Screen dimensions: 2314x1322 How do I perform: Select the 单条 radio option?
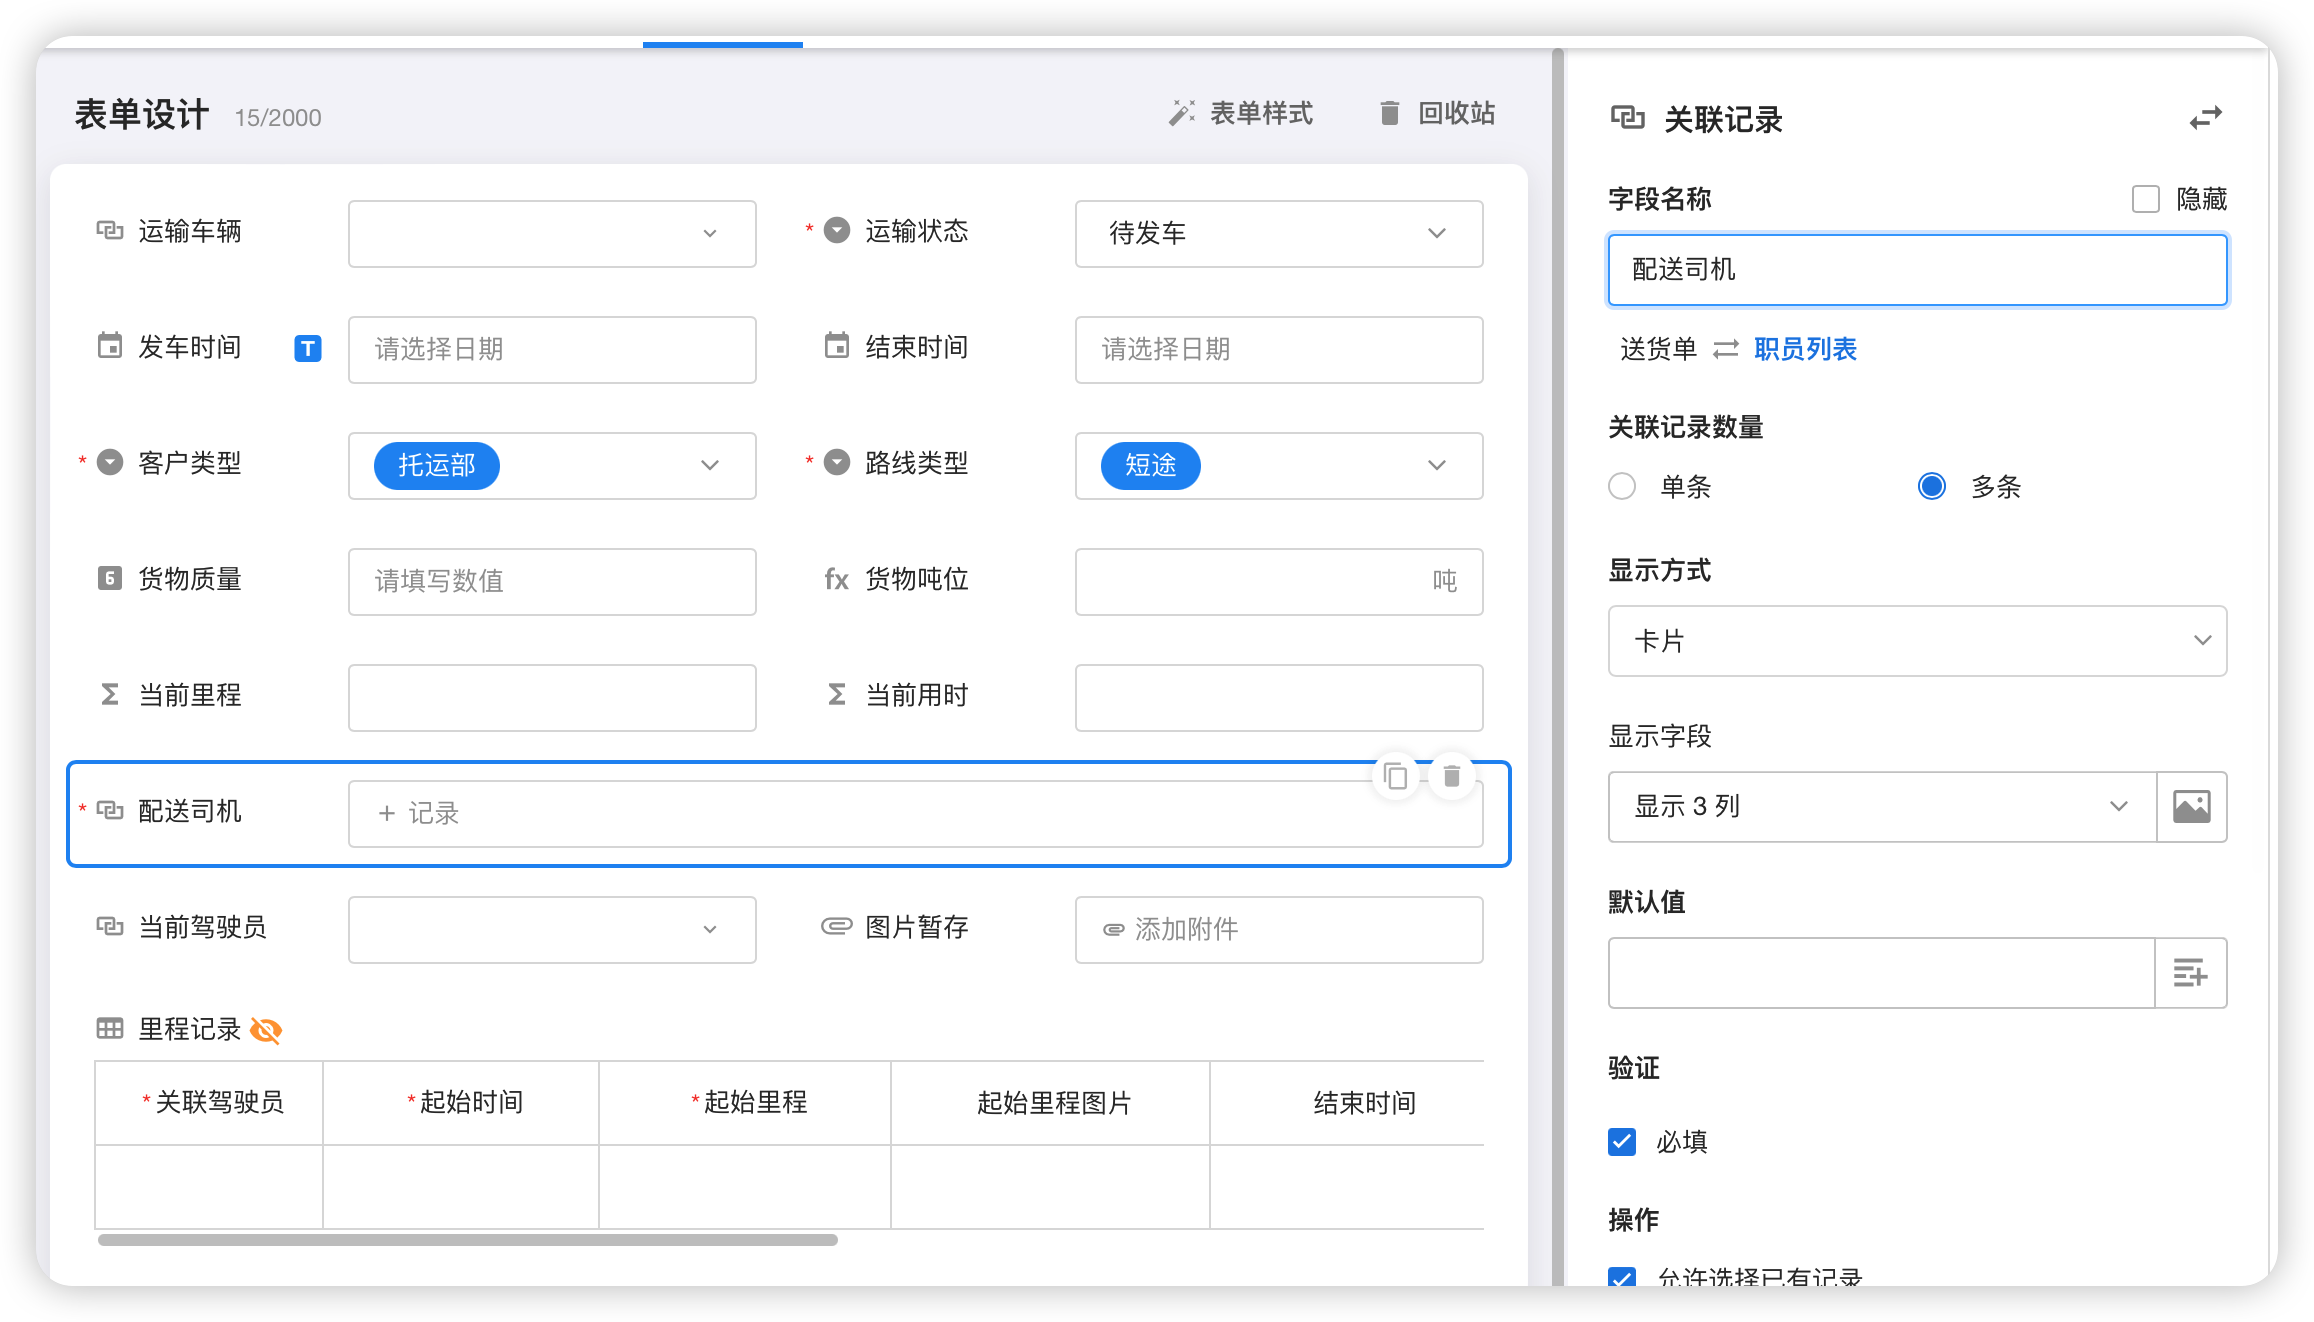[x=1622, y=487]
